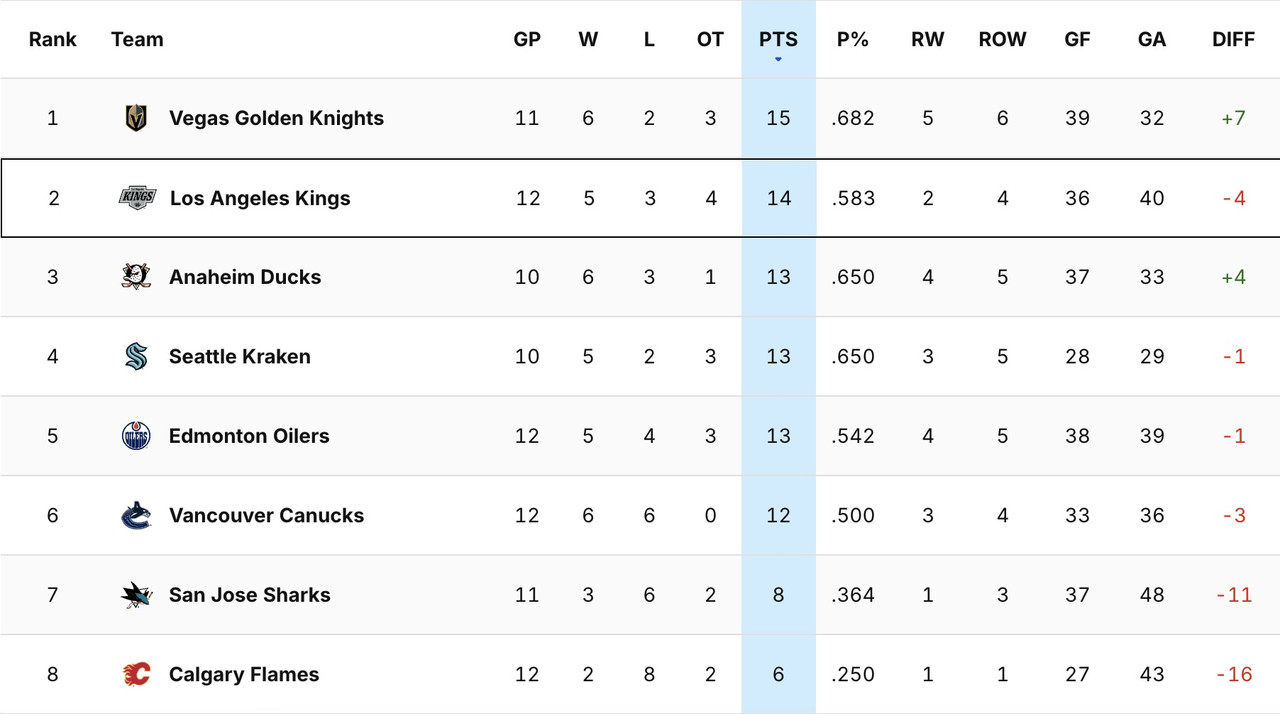Click the Los Angeles Kings crest

click(x=136, y=198)
